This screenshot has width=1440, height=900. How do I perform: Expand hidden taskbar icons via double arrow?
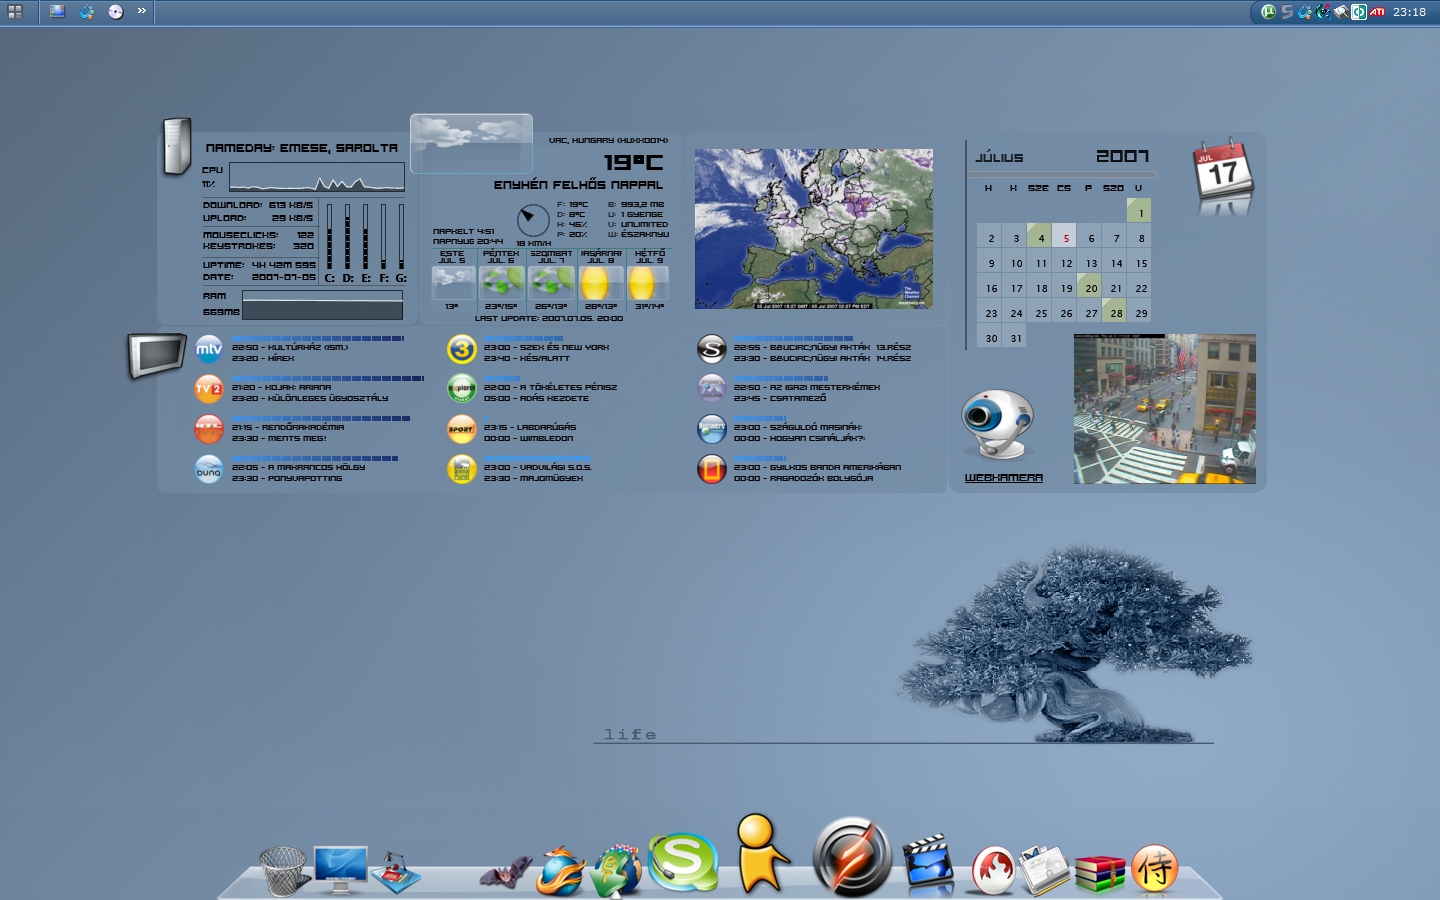140,11
